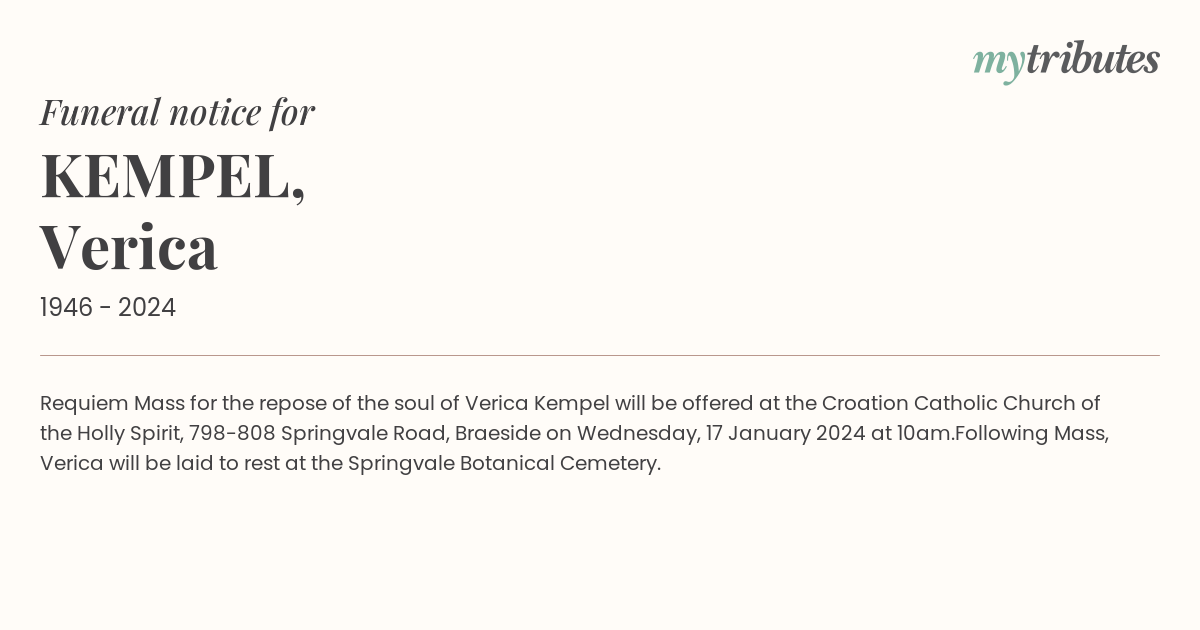The image size is (1200, 630).
Task: Click the green "my" part of logo
Action: pos(999,64)
